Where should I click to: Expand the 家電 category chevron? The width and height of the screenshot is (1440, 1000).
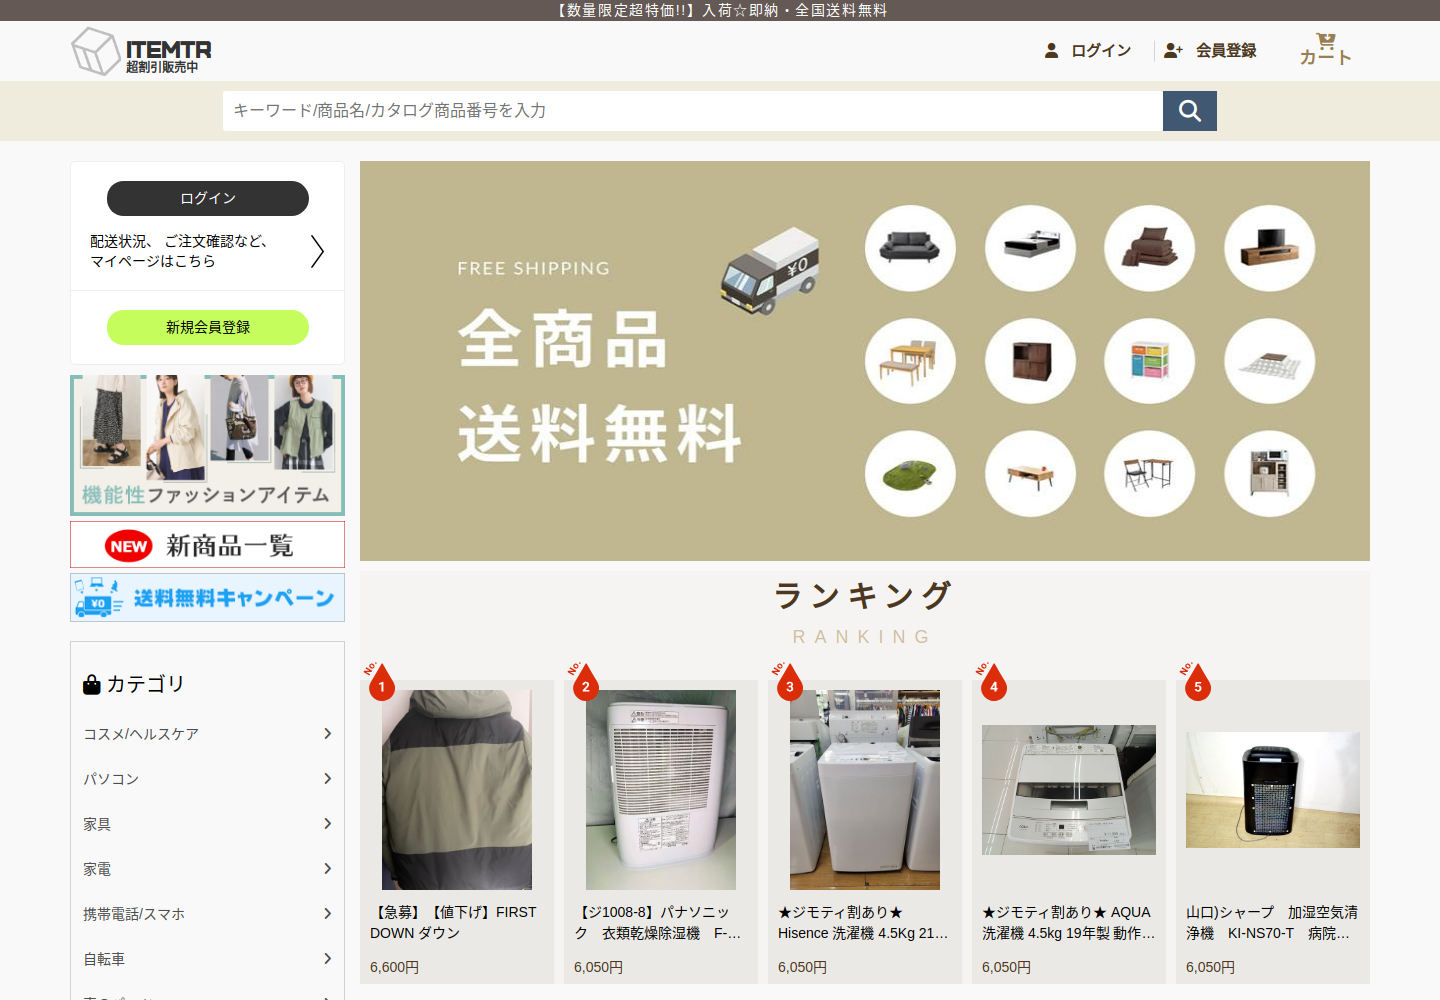click(327, 869)
